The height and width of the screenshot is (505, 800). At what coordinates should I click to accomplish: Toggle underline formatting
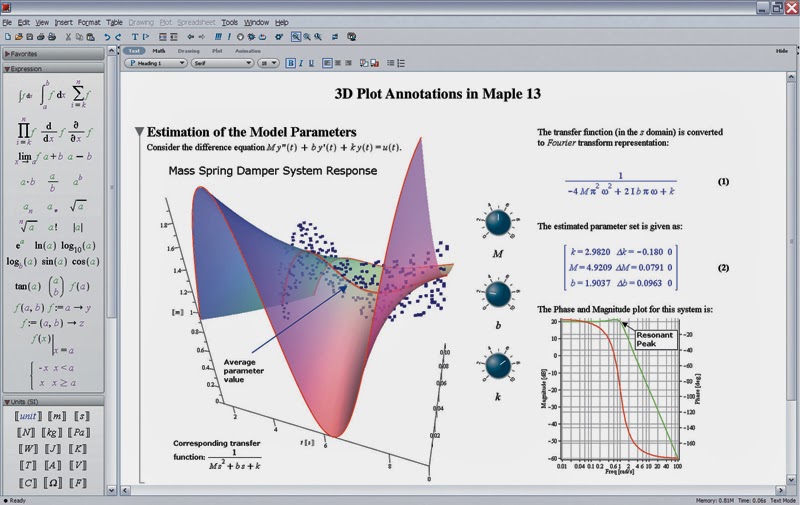coord(311,63)
